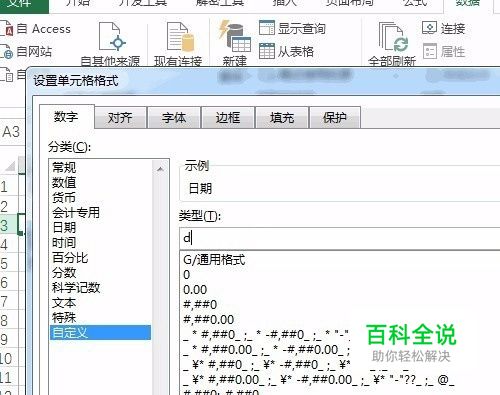Screen dimensions: 500x395
Task: Click the Connections (连接) button
Action: pos(443,28)
